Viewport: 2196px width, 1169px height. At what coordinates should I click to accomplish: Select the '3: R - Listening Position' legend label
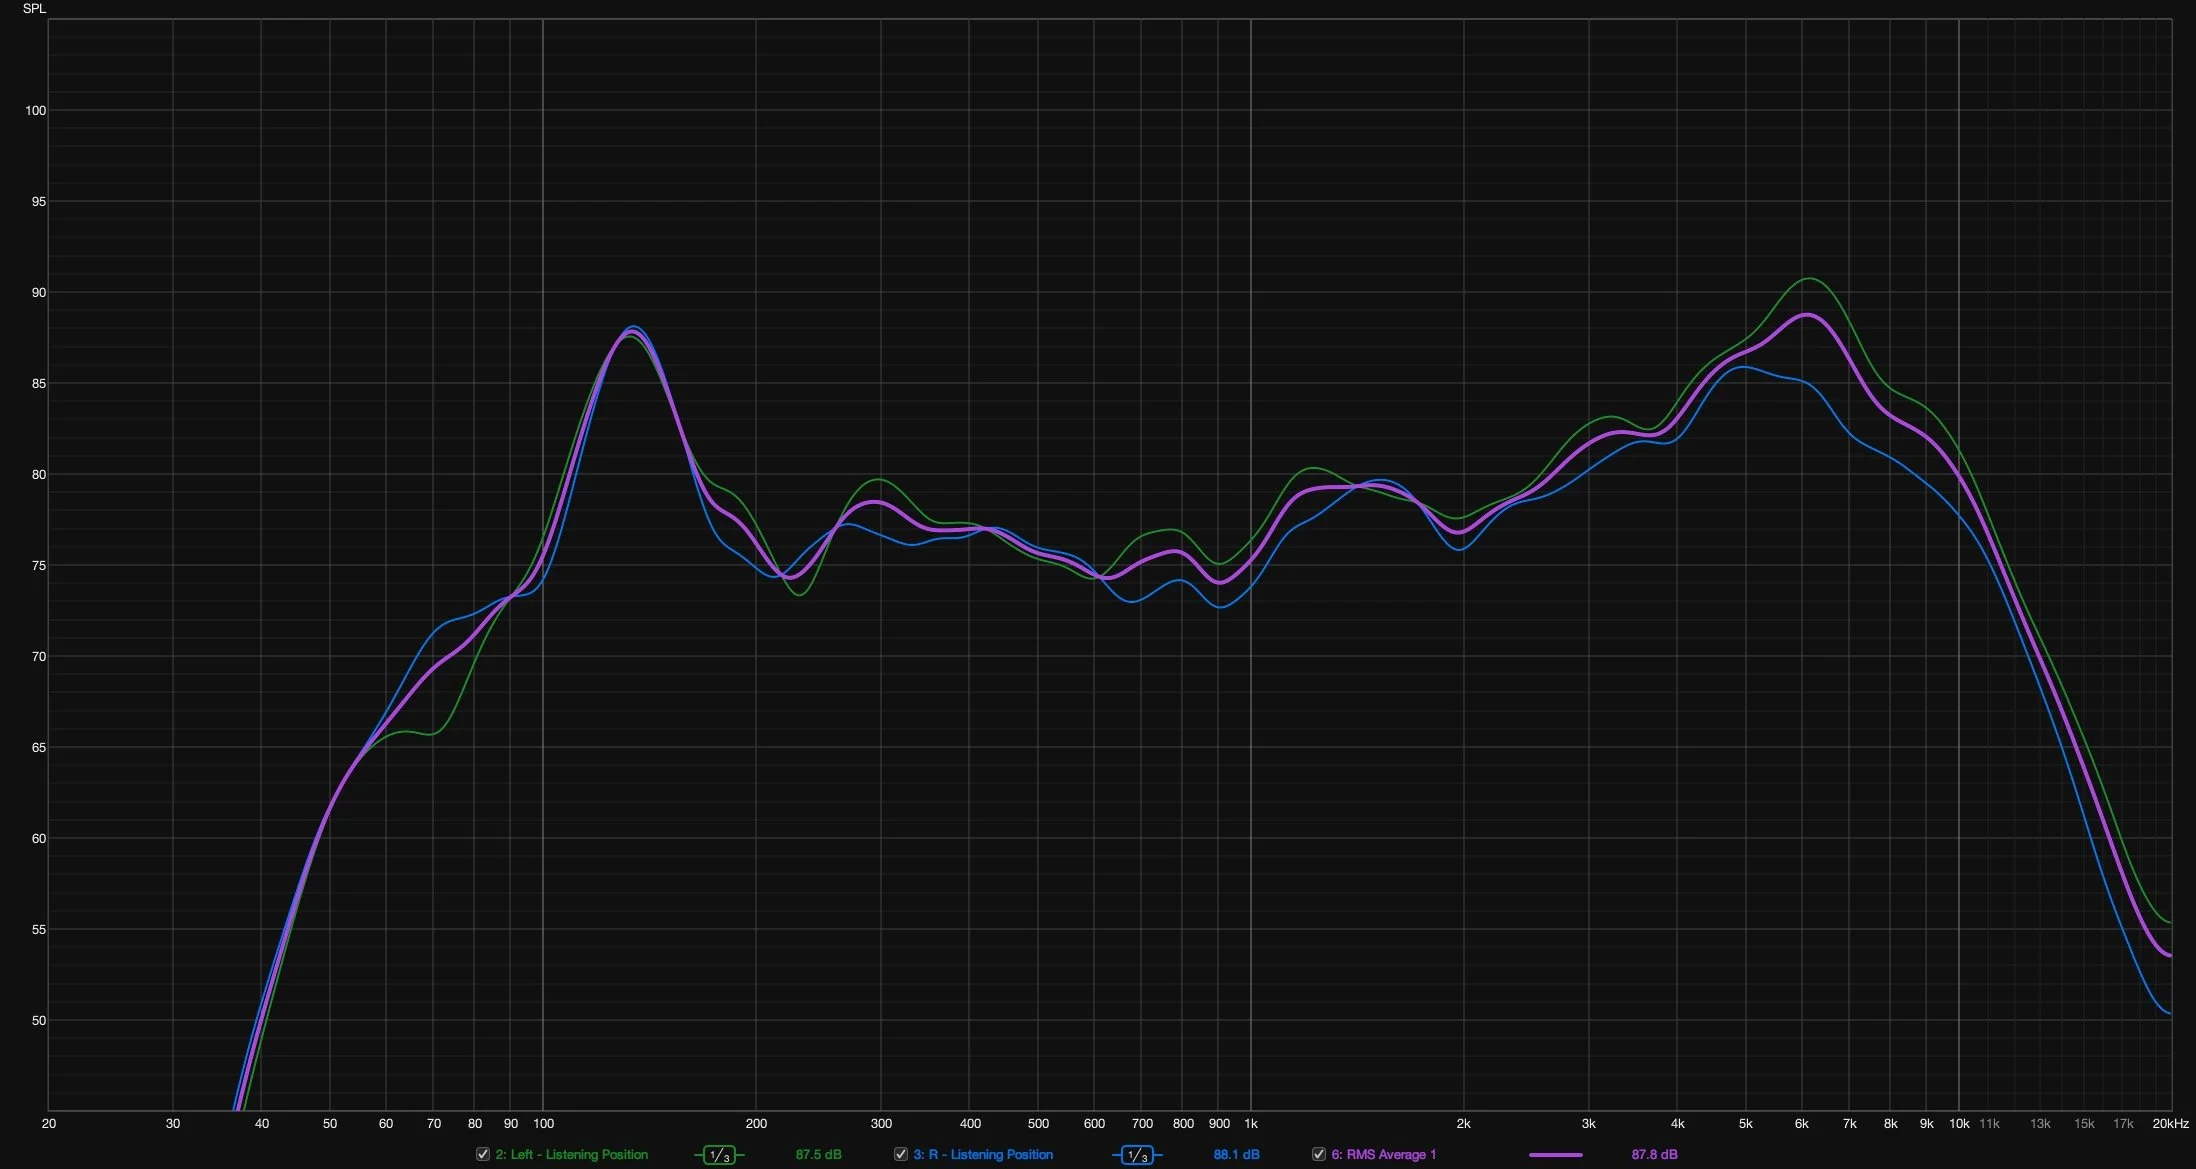pos(982,1154)
